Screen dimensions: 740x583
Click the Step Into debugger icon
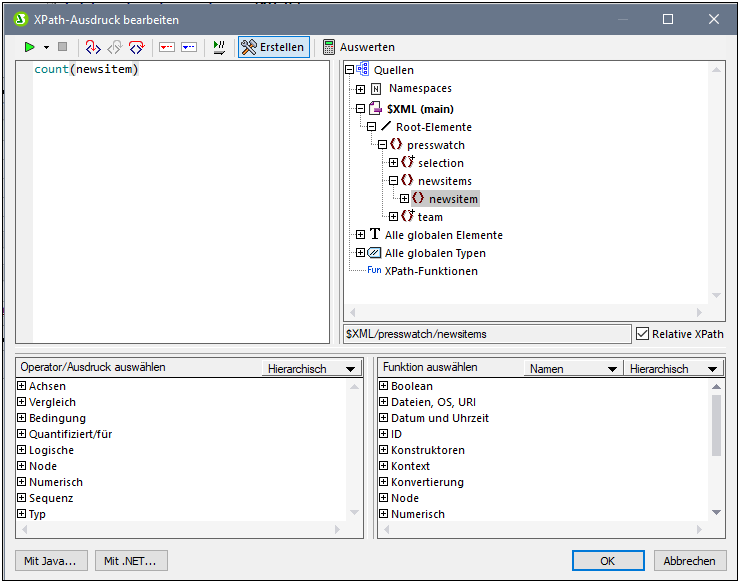coord(93,47)
